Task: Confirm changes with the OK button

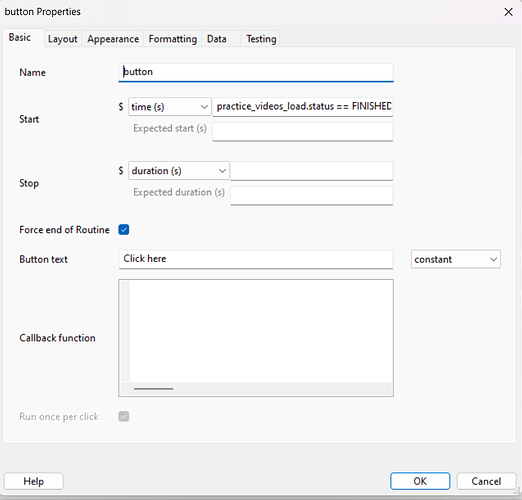Action: (420, 481)
